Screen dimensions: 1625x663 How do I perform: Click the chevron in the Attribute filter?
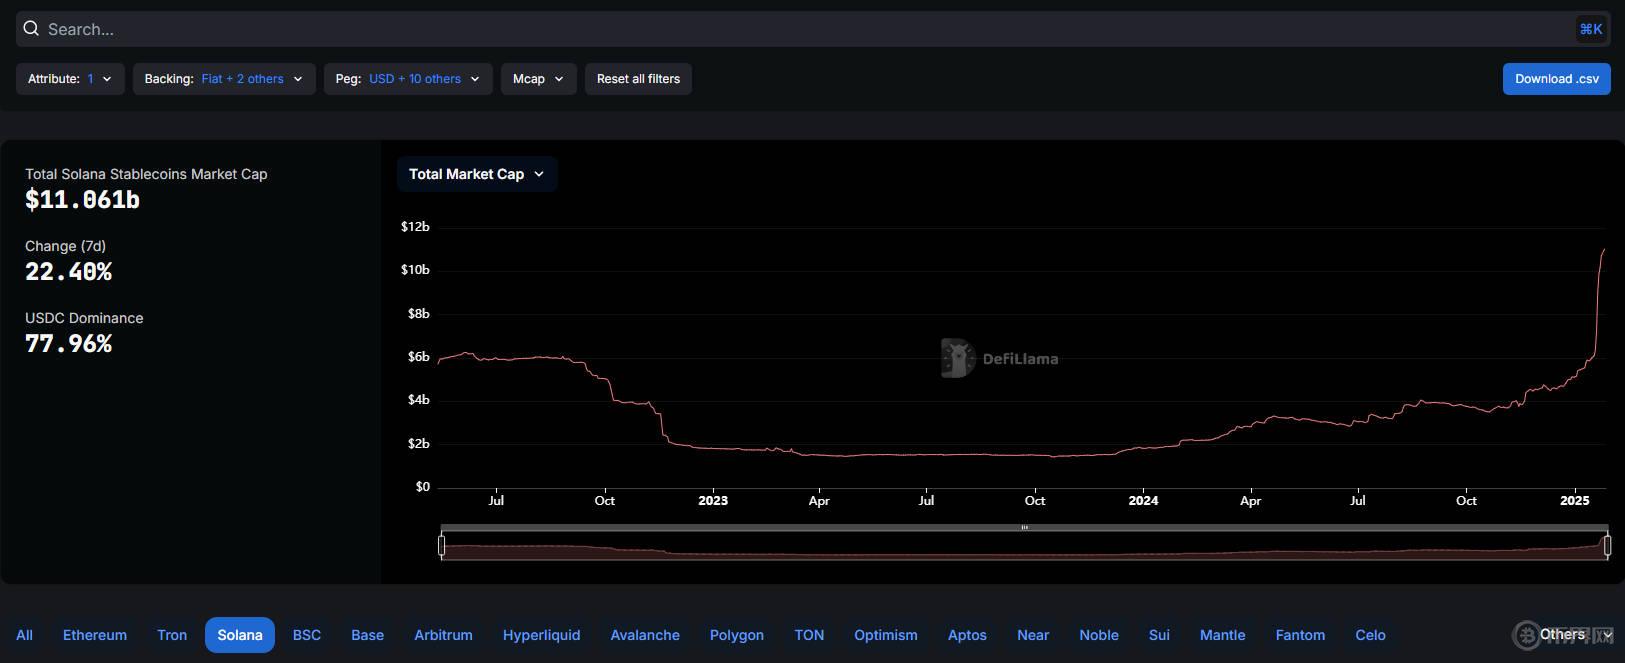pyautogui.click(x=107, y=79)
